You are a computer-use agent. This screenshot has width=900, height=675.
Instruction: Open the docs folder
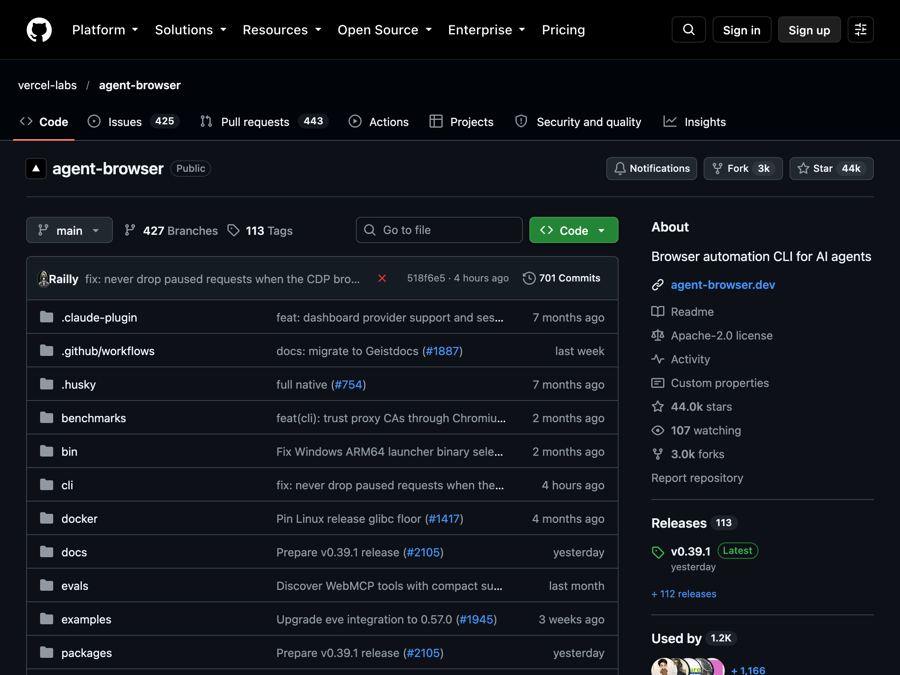(x=74, y=552)
